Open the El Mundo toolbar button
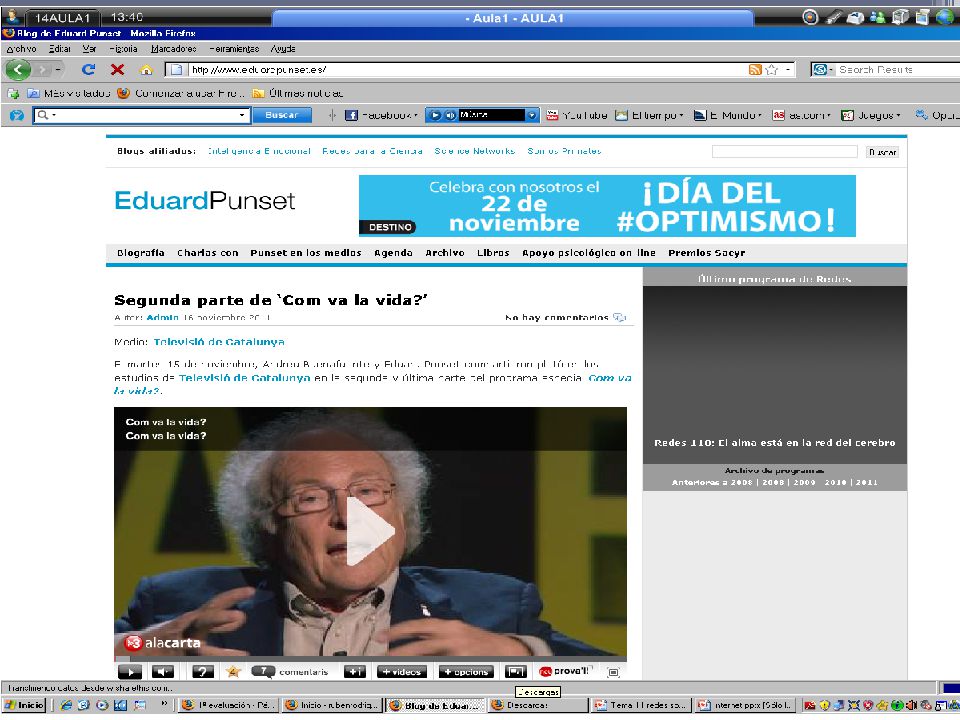Viewport: 960px width, 720px height. coord(727,115)
